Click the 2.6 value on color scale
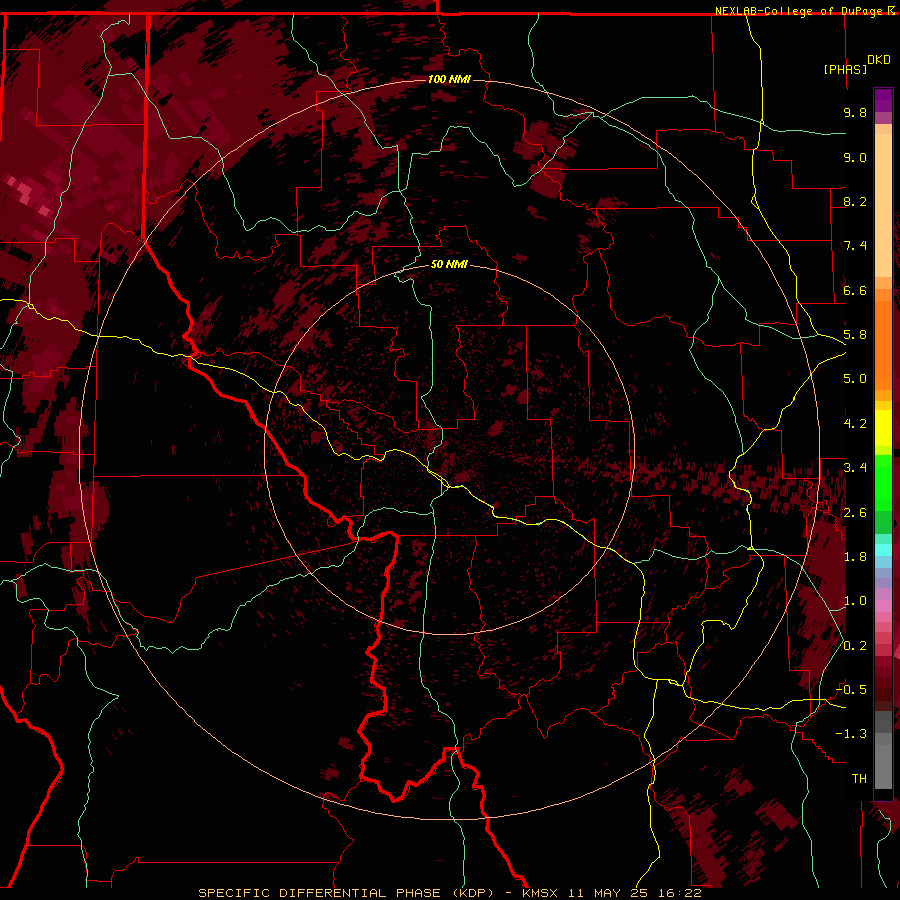Image resolution: width=900 pixels, height=900 pixels. [855, 513]
